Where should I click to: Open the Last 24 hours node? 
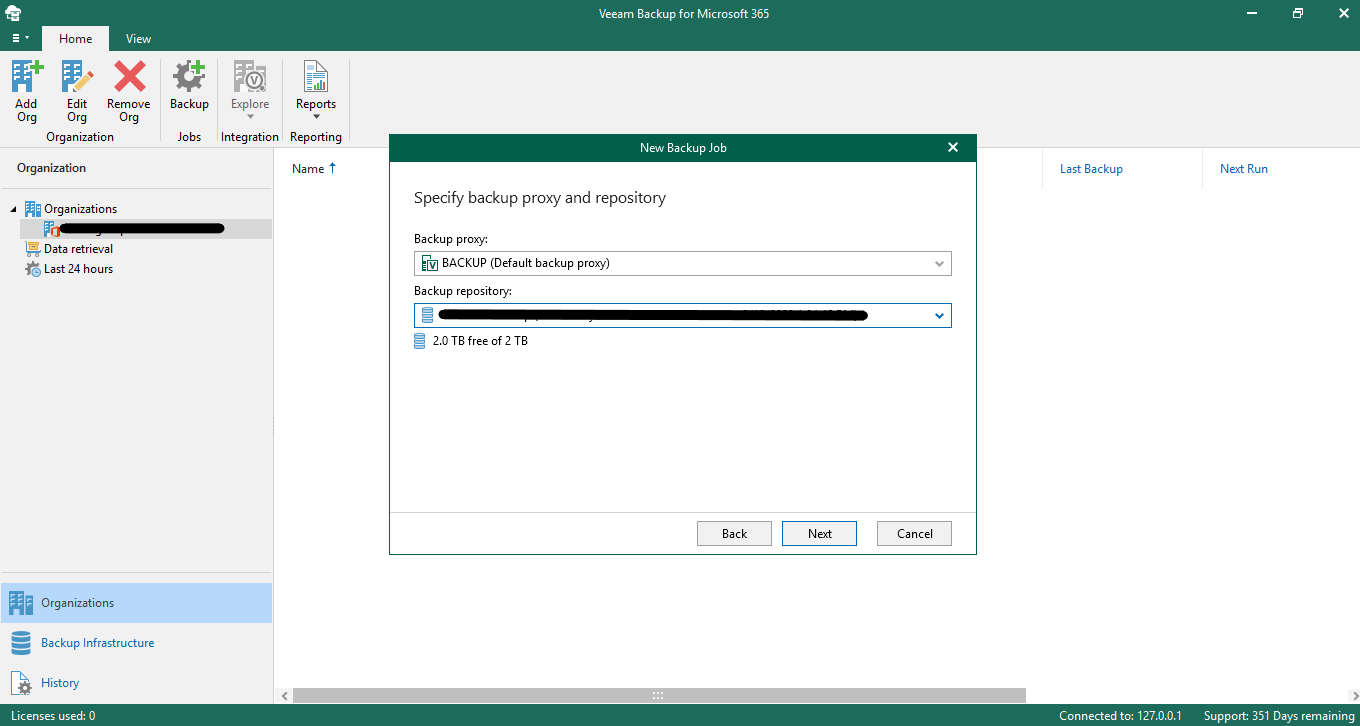point(78,269)
